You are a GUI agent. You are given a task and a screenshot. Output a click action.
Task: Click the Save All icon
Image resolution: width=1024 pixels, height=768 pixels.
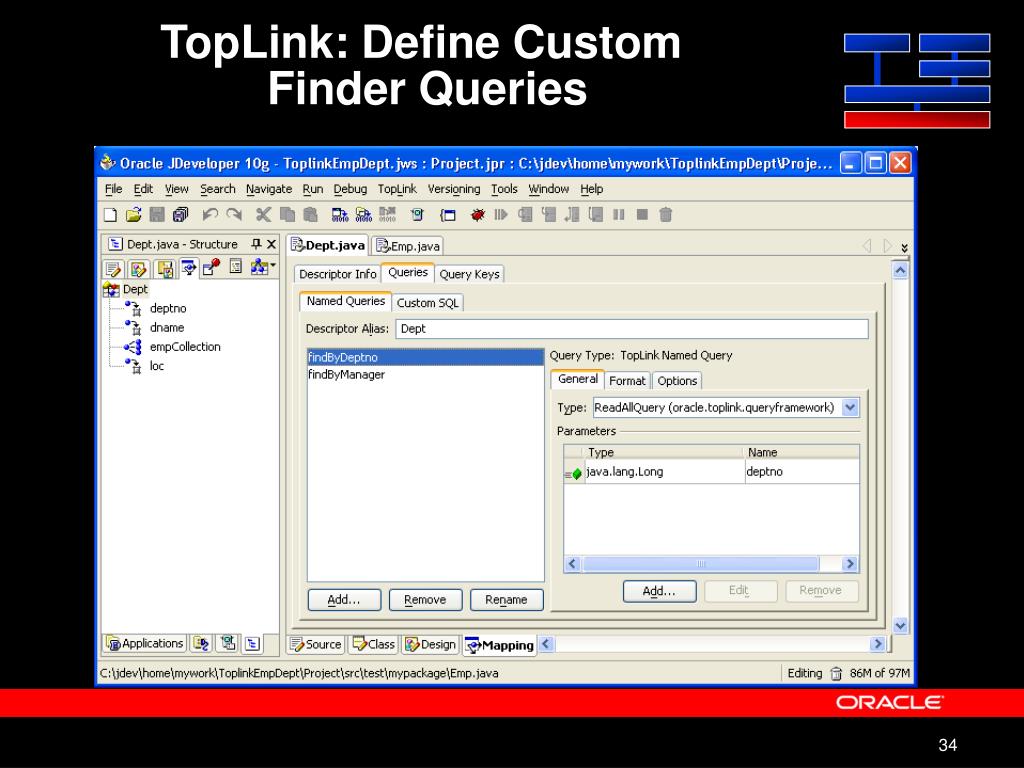coord(180,215)
